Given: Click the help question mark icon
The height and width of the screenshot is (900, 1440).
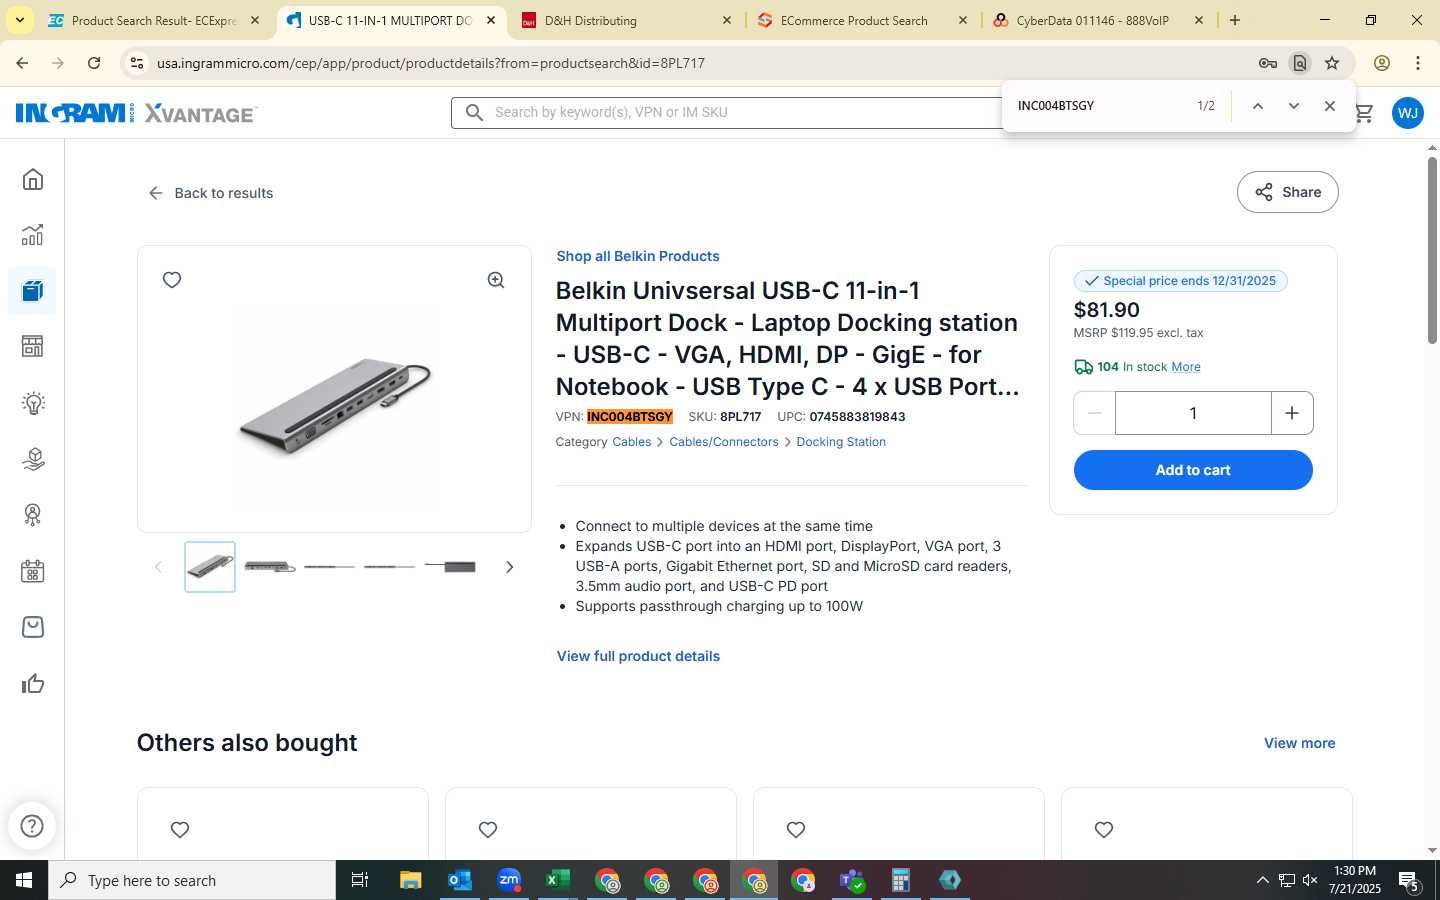Looking at the screenshot, I should 32,826.
